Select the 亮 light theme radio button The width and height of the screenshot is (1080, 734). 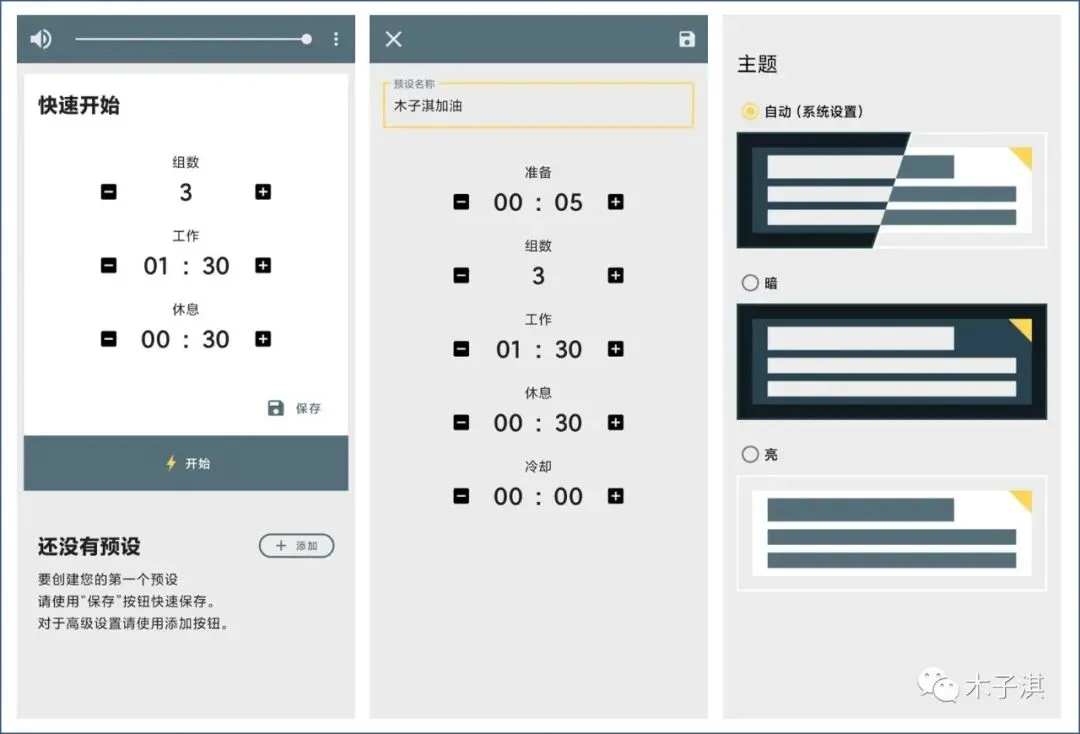pyautogui.click(x=750, y=454)
